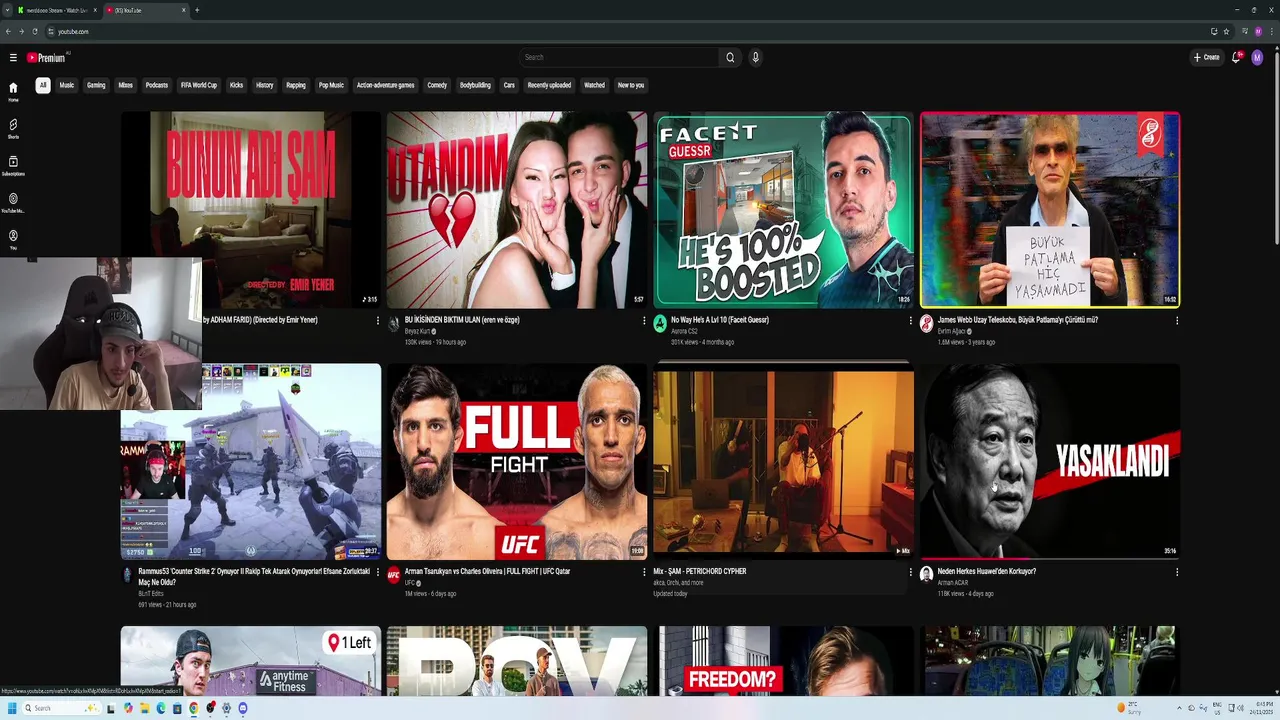Viewport: 1280px width, 720px height.
Task: Select the Cars filter chip
Action: point(509,85)
